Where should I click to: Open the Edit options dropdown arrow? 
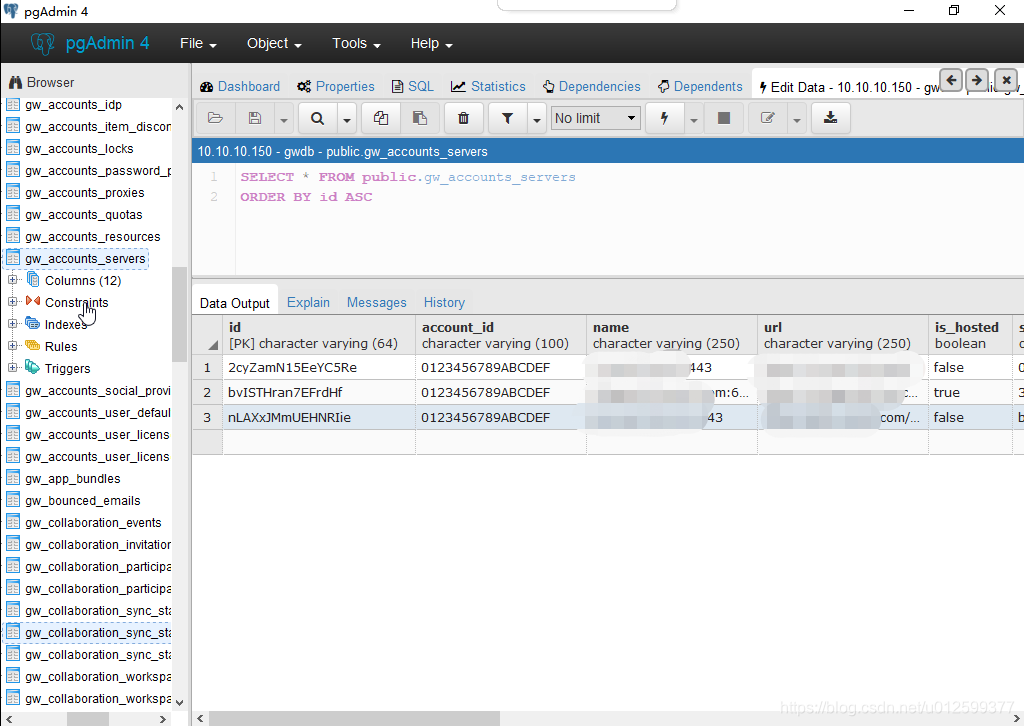tap(797, 120)
